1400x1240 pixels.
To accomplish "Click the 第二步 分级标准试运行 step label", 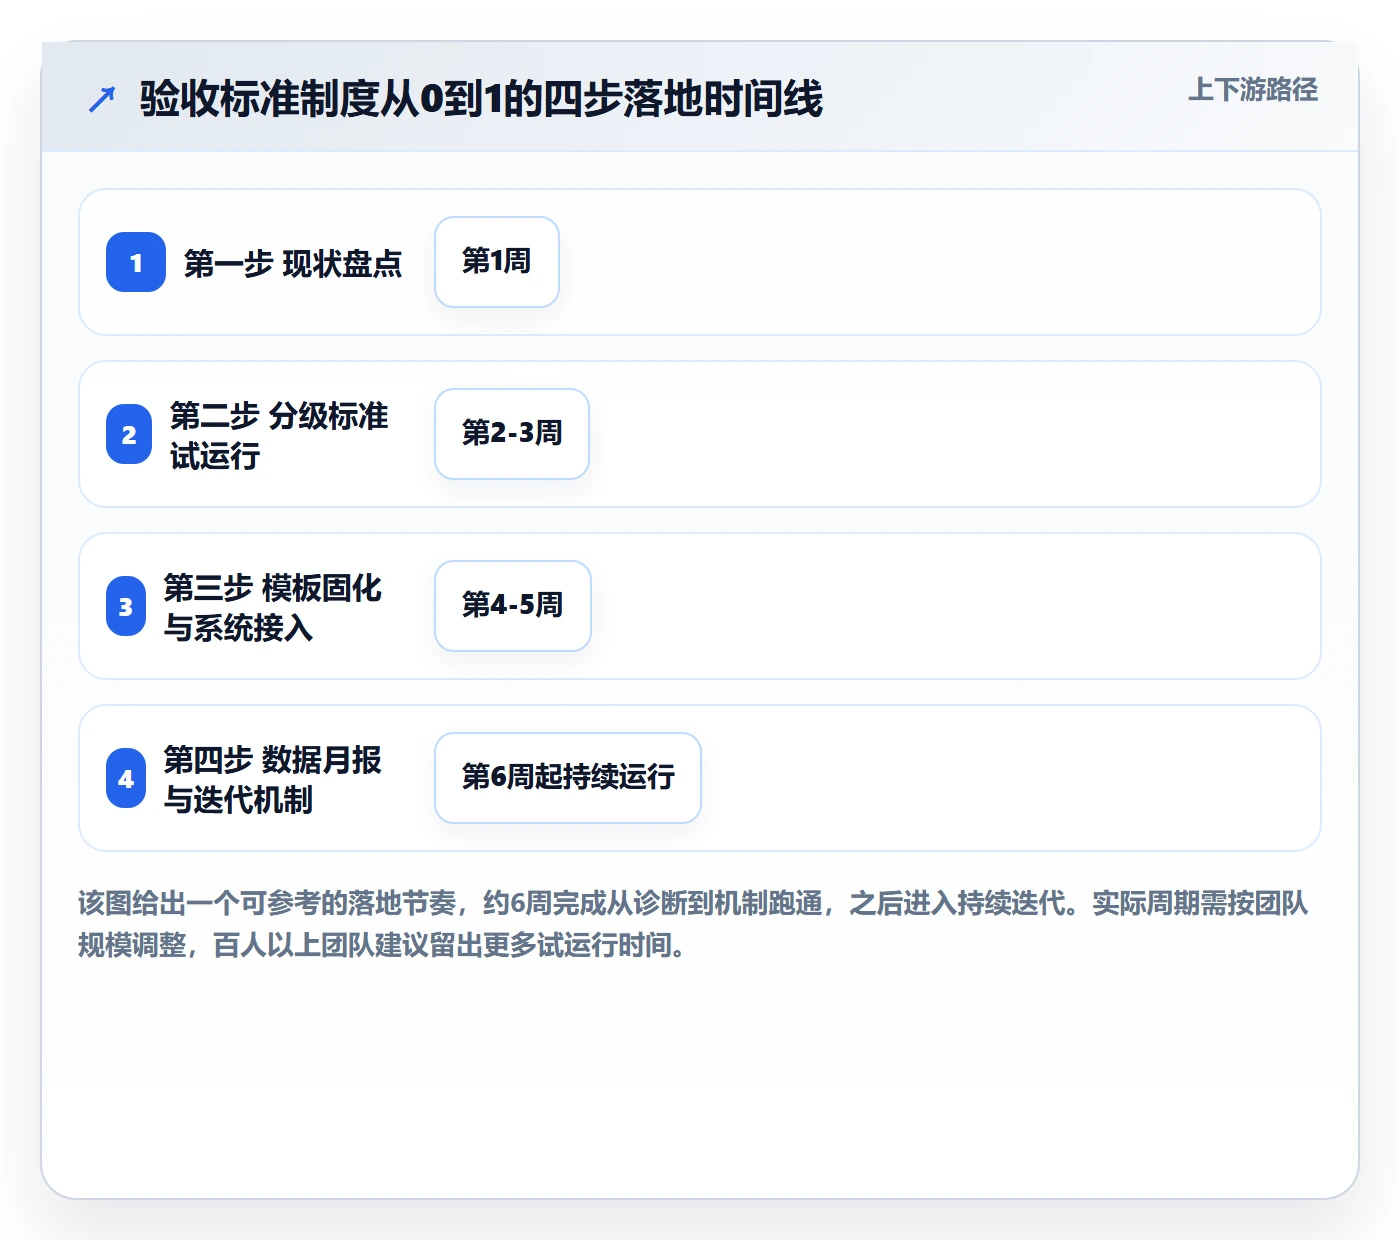I will [x=279, y=435].
